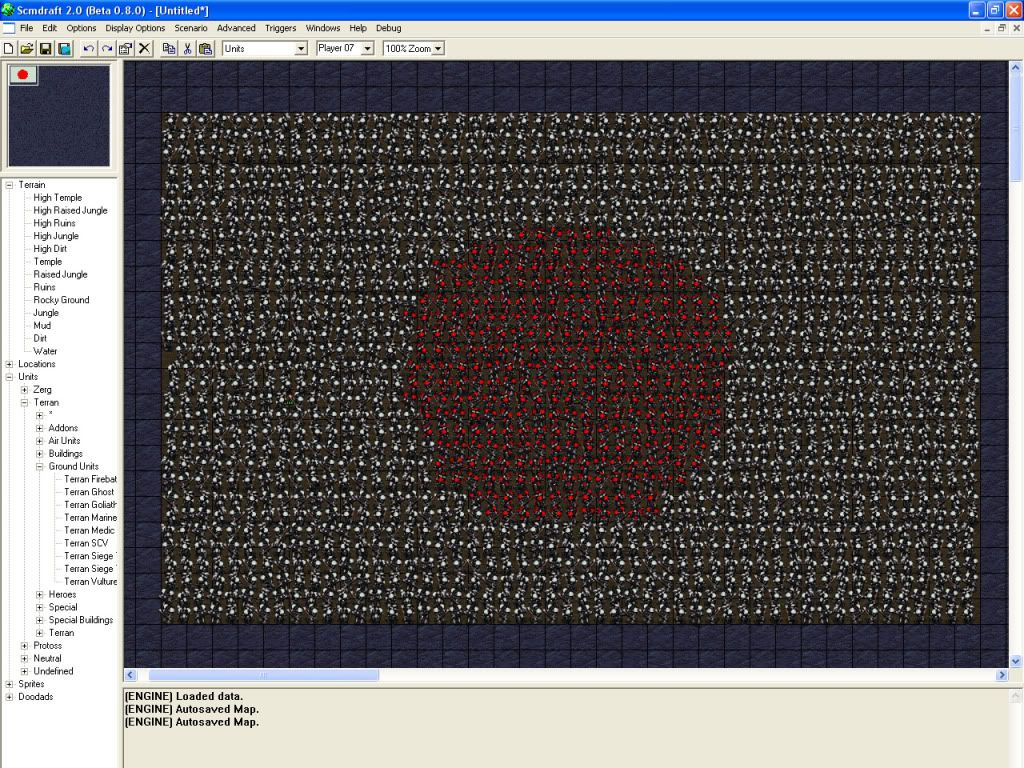
Task: Open the Debug menu
Action: (x=389, y=28)
